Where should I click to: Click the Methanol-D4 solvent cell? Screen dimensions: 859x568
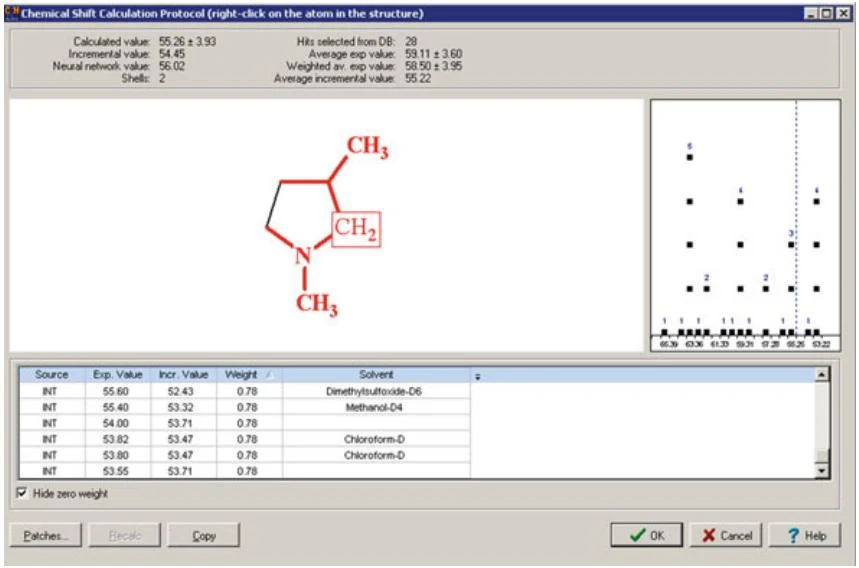point(376,407)
